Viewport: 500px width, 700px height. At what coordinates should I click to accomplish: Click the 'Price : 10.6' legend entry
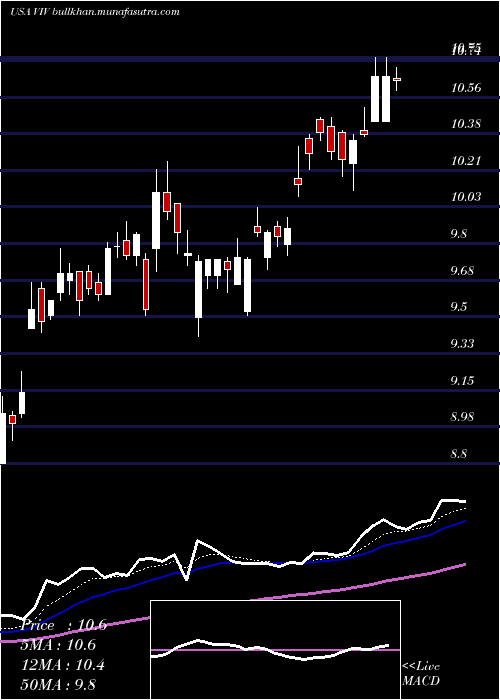click(x=64, y=625)
